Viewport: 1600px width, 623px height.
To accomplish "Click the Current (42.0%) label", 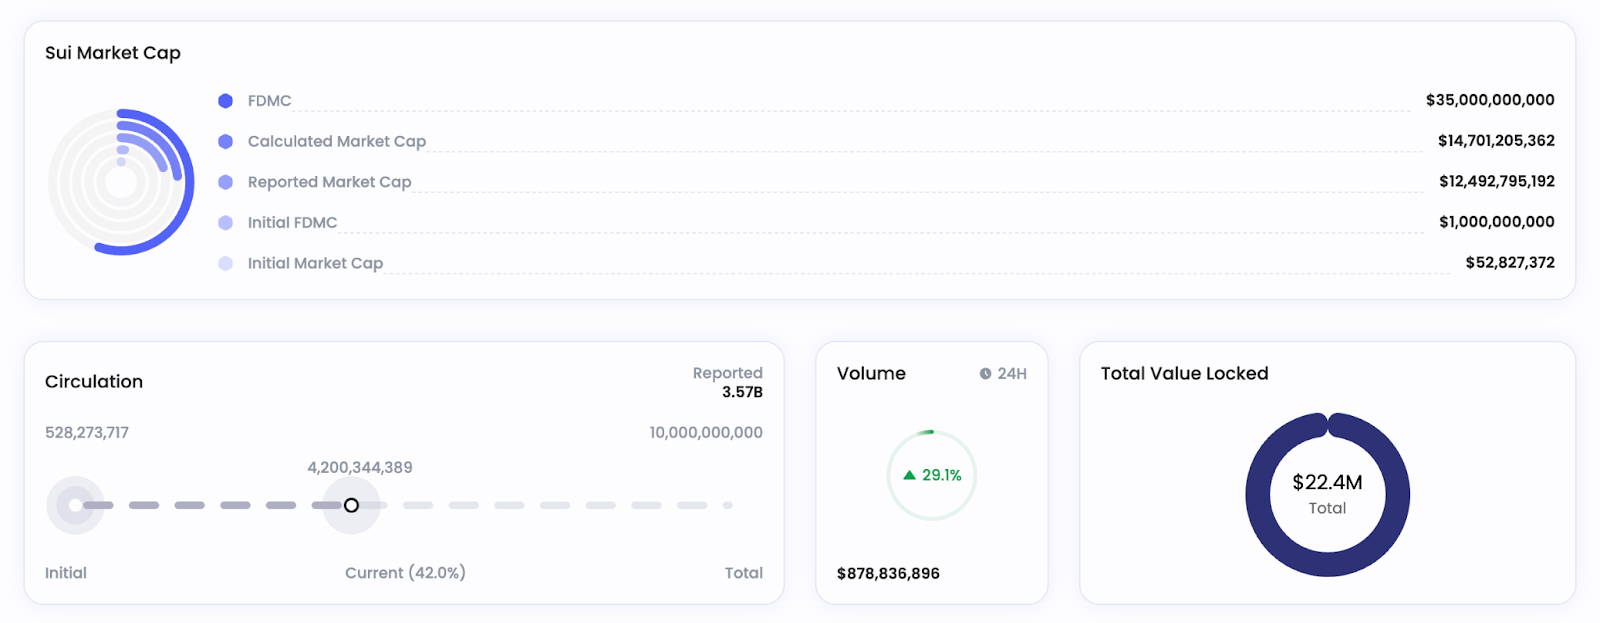I will (x=405, y=573).
